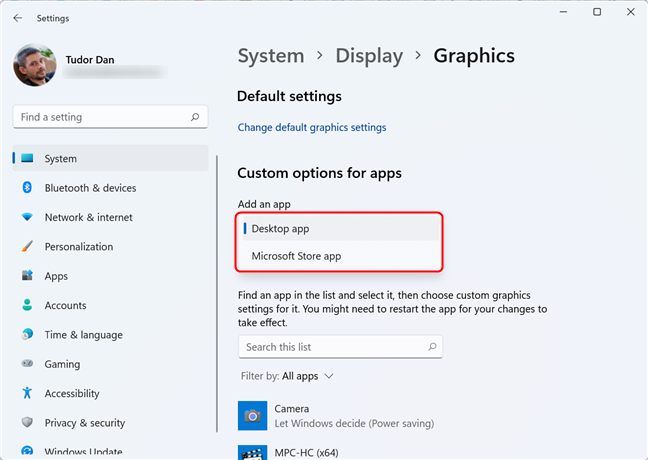
Task: Click the Gaming controller icon
Action: click(27, 363)
